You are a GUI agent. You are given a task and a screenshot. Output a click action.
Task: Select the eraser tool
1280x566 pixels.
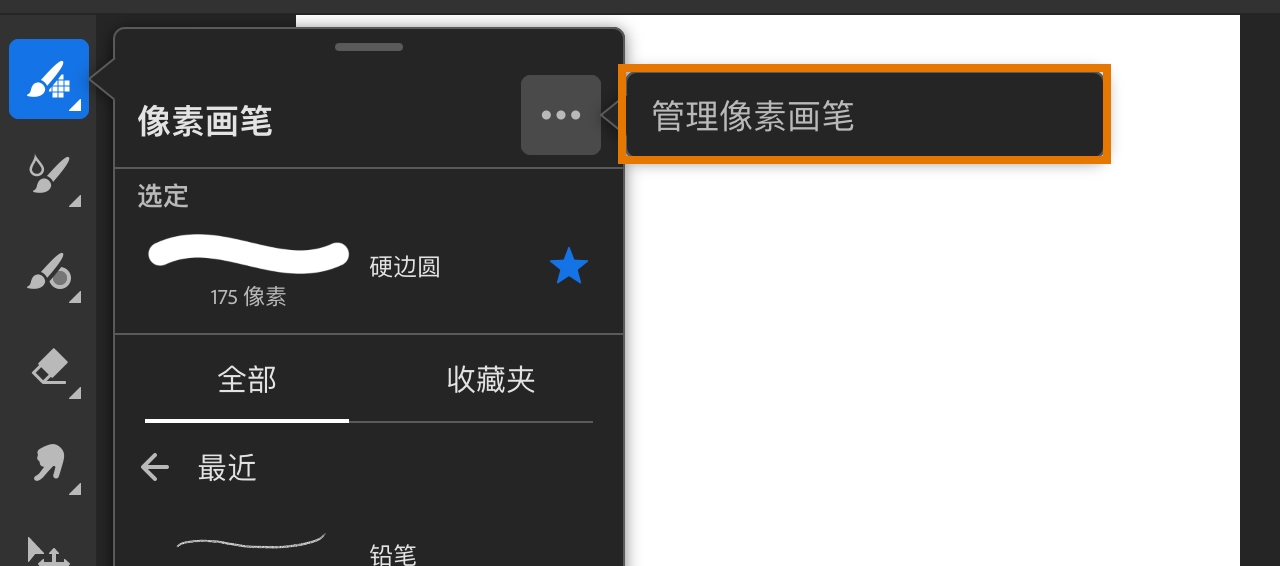pyautogui.click(x=49, y=368)
